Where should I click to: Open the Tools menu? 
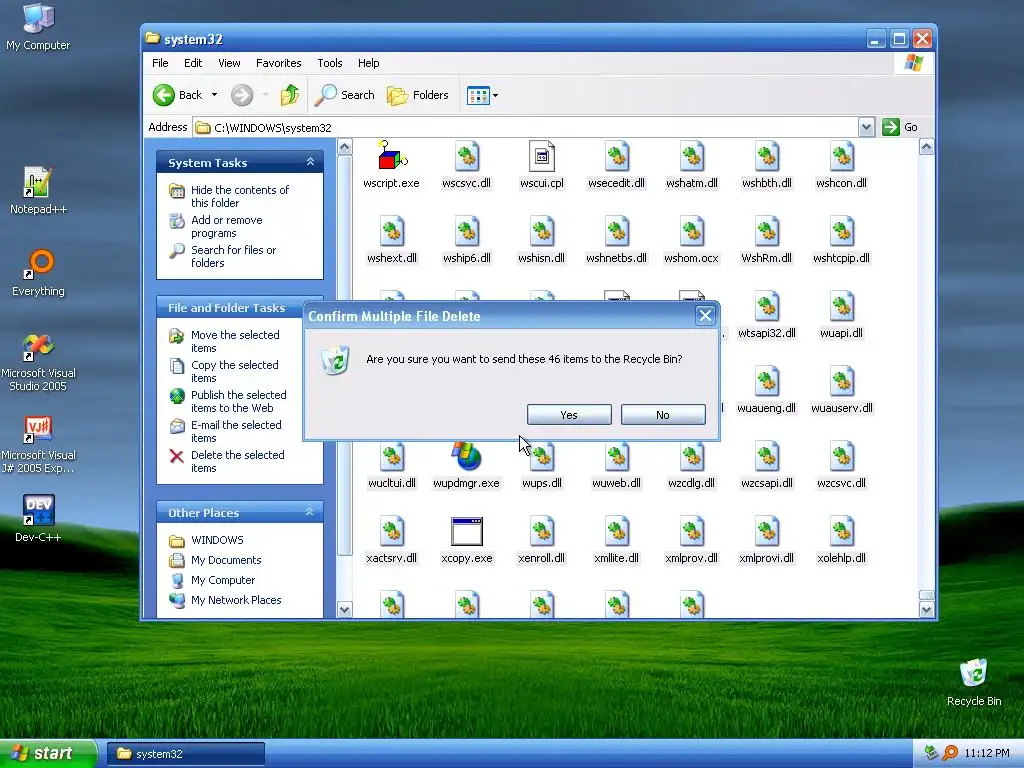[x=330, y=63]
